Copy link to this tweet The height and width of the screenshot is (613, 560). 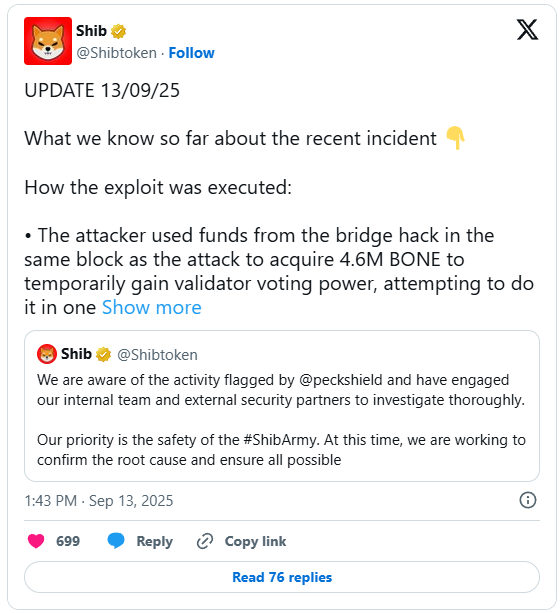point(255,541)
